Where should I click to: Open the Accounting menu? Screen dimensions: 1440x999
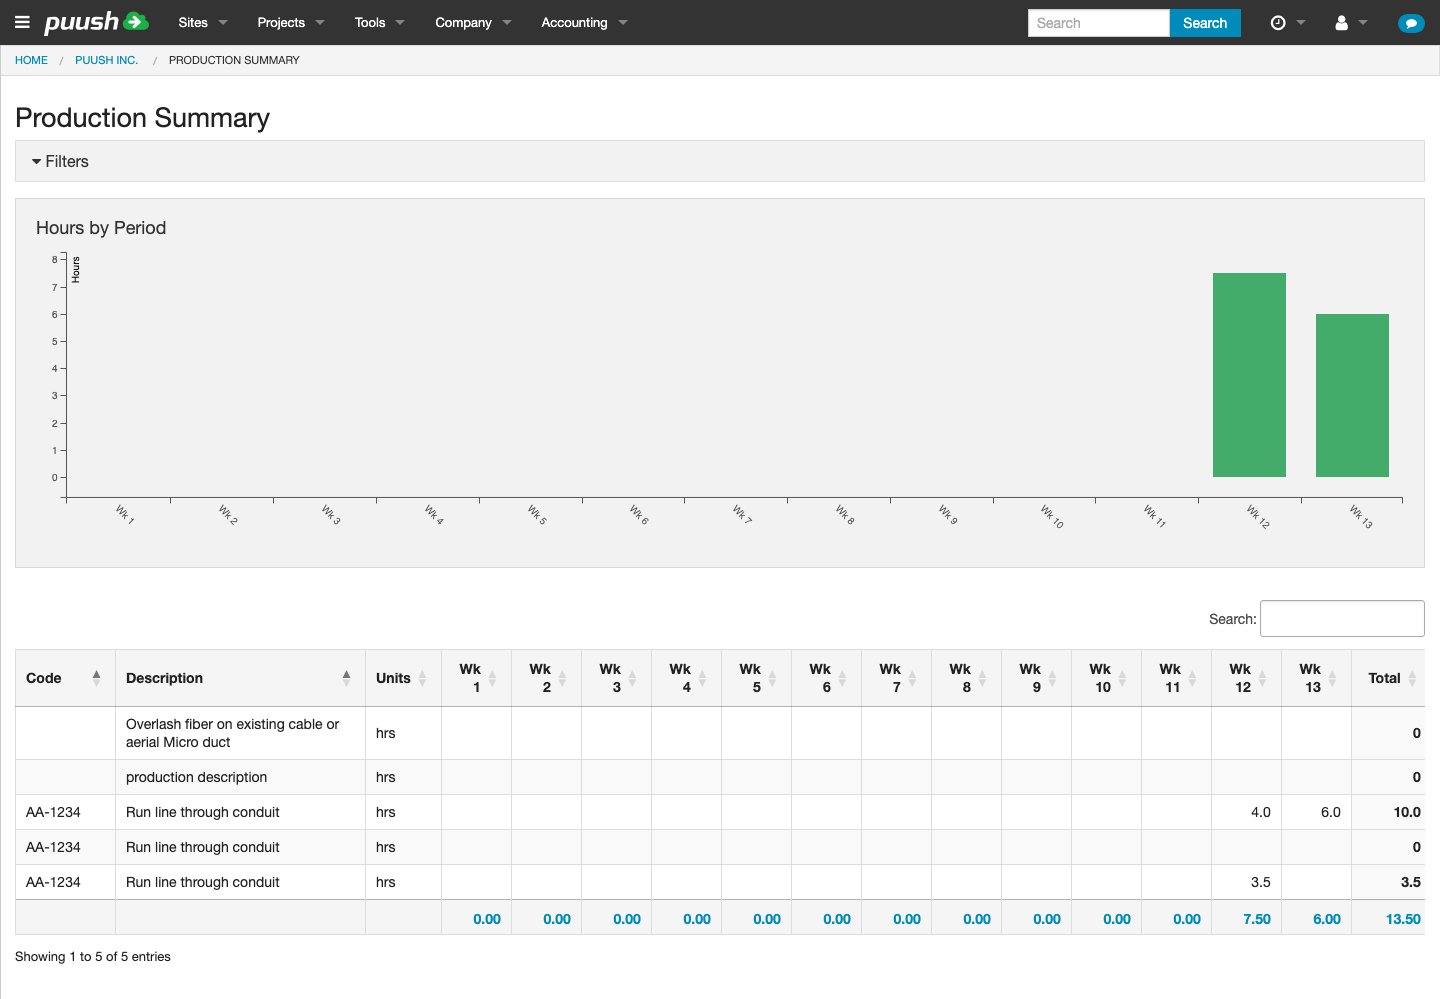click(584, 22)
